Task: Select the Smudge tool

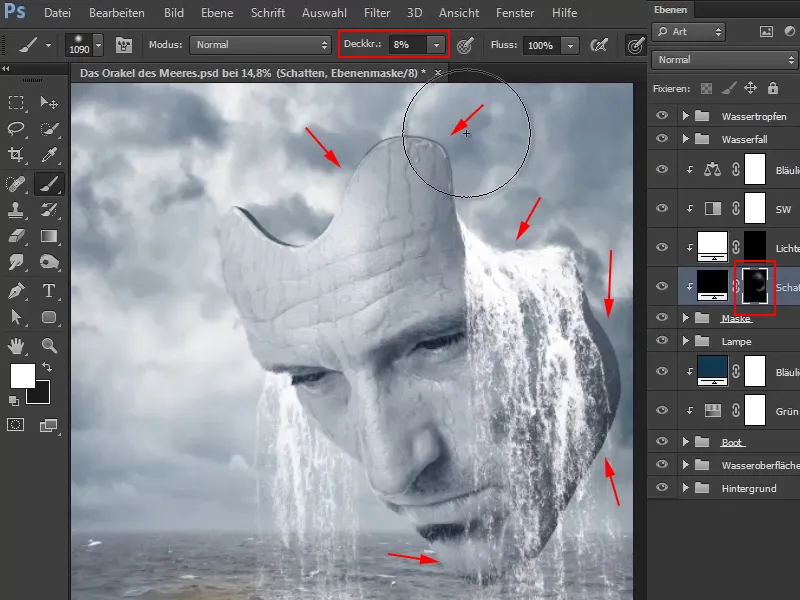Action: tap(16, 262)
